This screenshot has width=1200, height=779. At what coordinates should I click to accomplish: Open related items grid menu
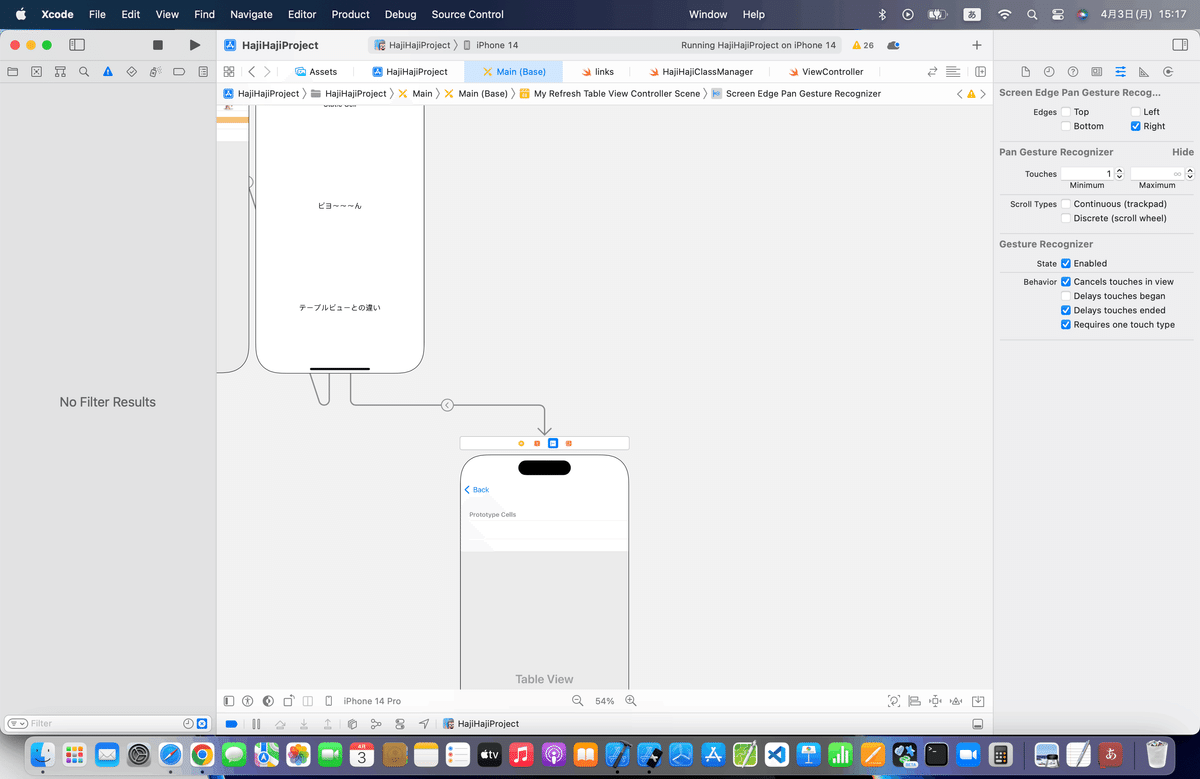click(229, 72)
